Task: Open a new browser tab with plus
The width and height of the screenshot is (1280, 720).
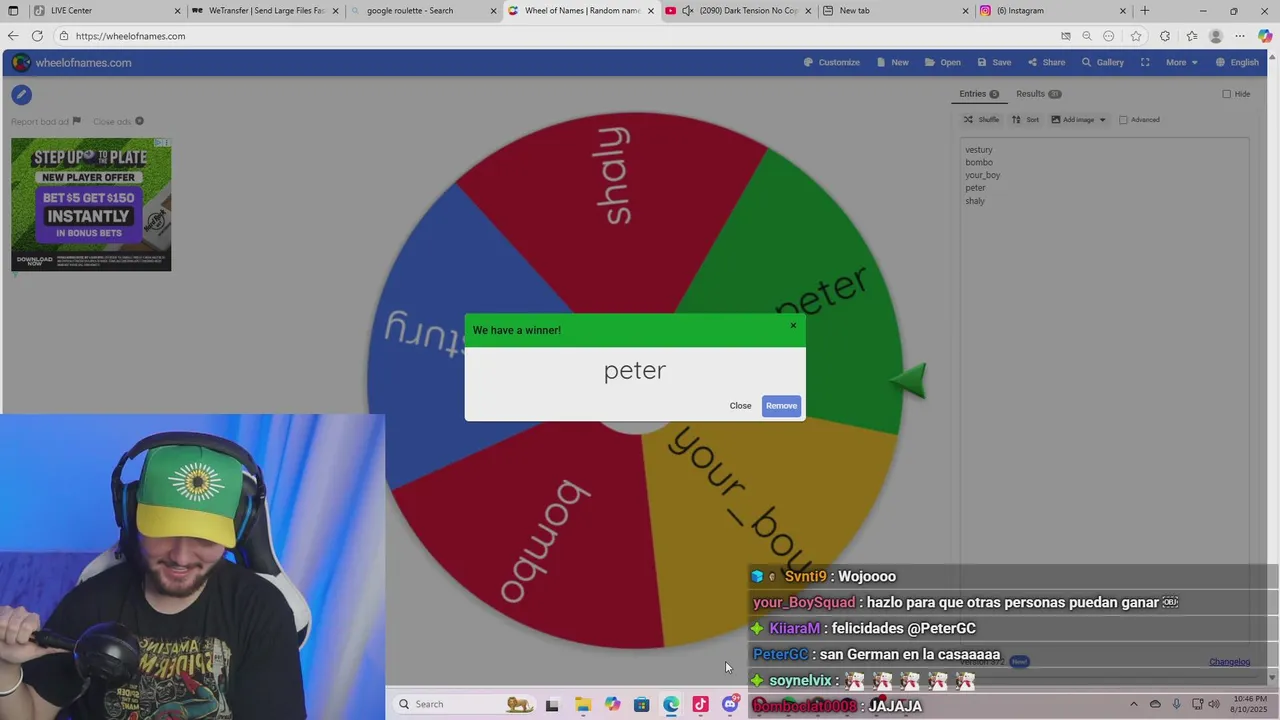Action: click(1145, 11)
